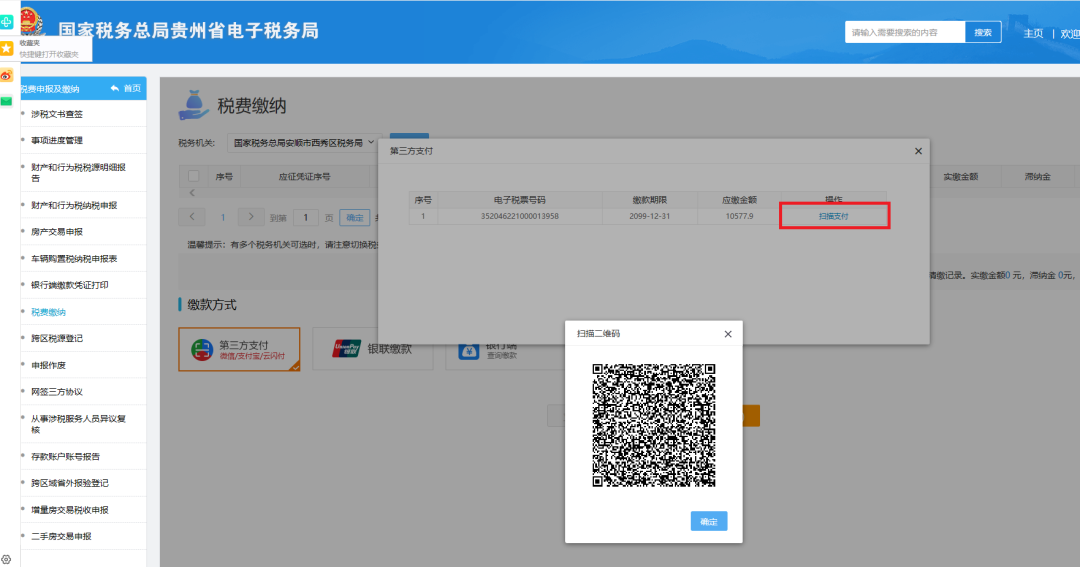Screen dimensions: 1080x567
Task: Click the 10577.9 amount cell
Action: (x=739, y=216)
